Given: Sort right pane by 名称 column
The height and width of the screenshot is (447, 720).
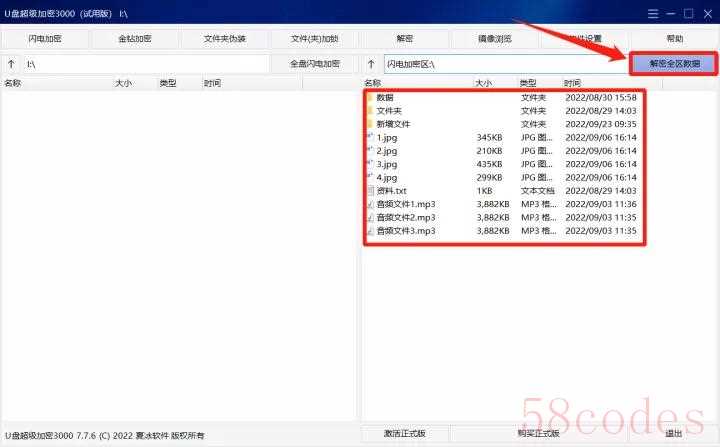Looking at the screenshot, I should [373, 83].
